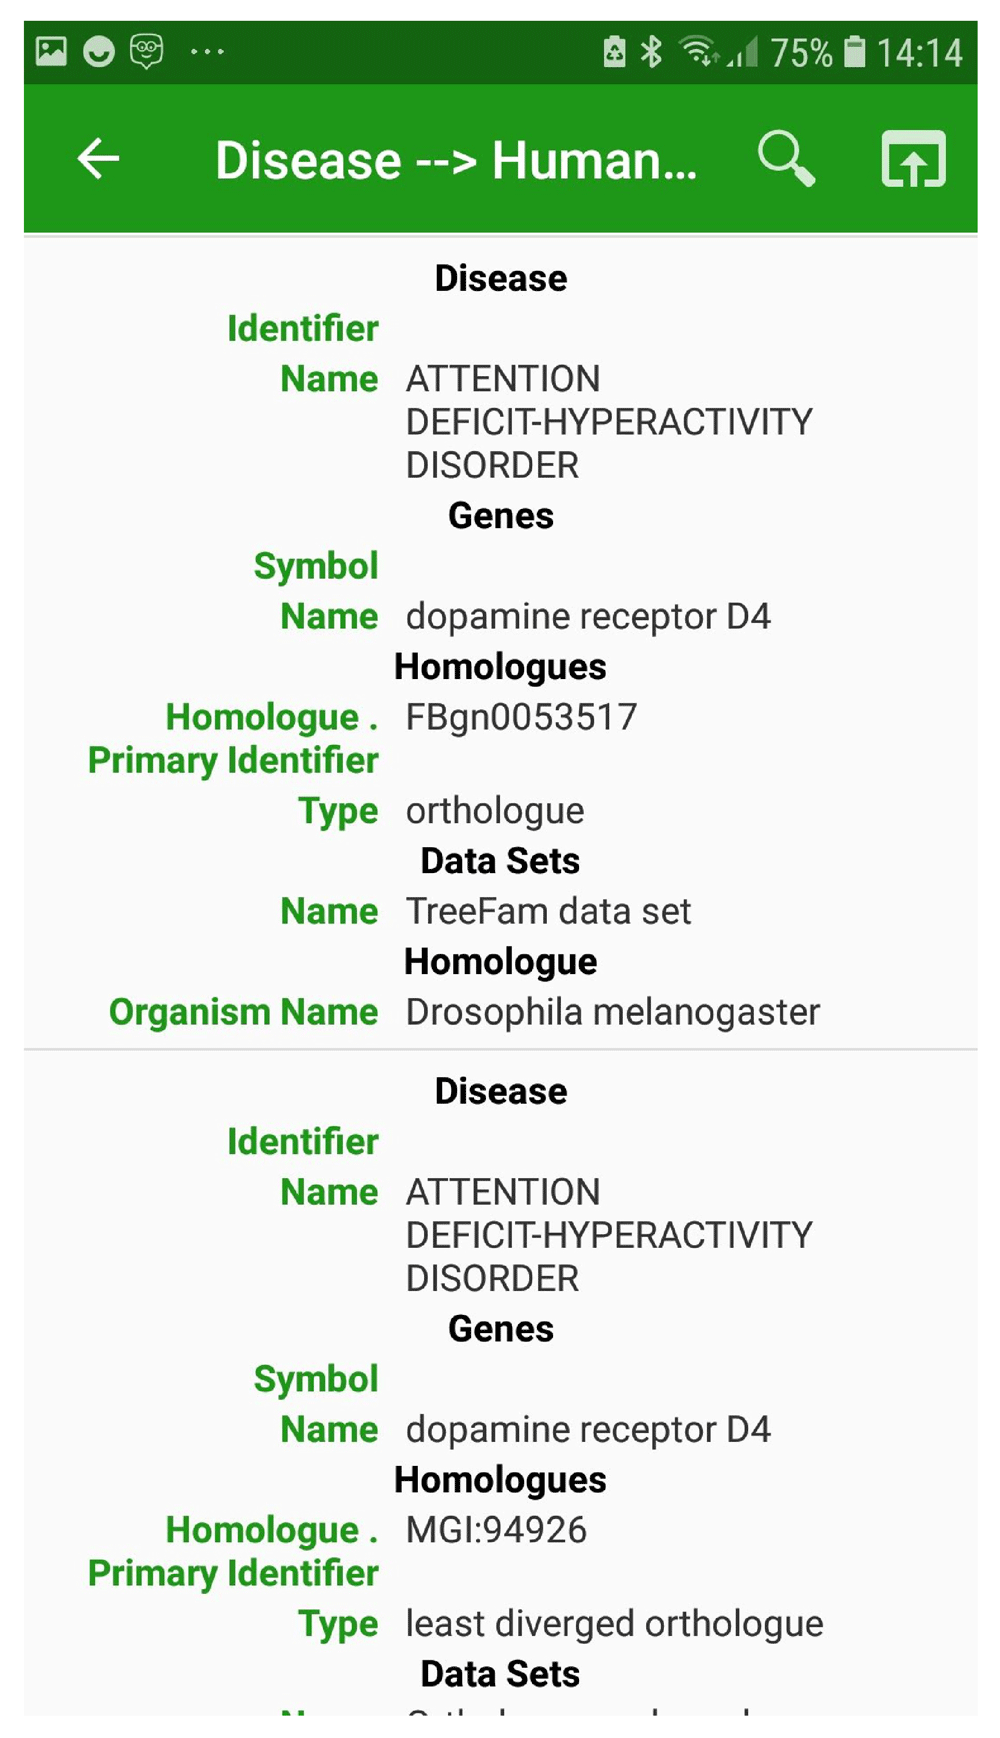
Task: Tap the Bluetooth status icon
Action: tap(651, 51)
